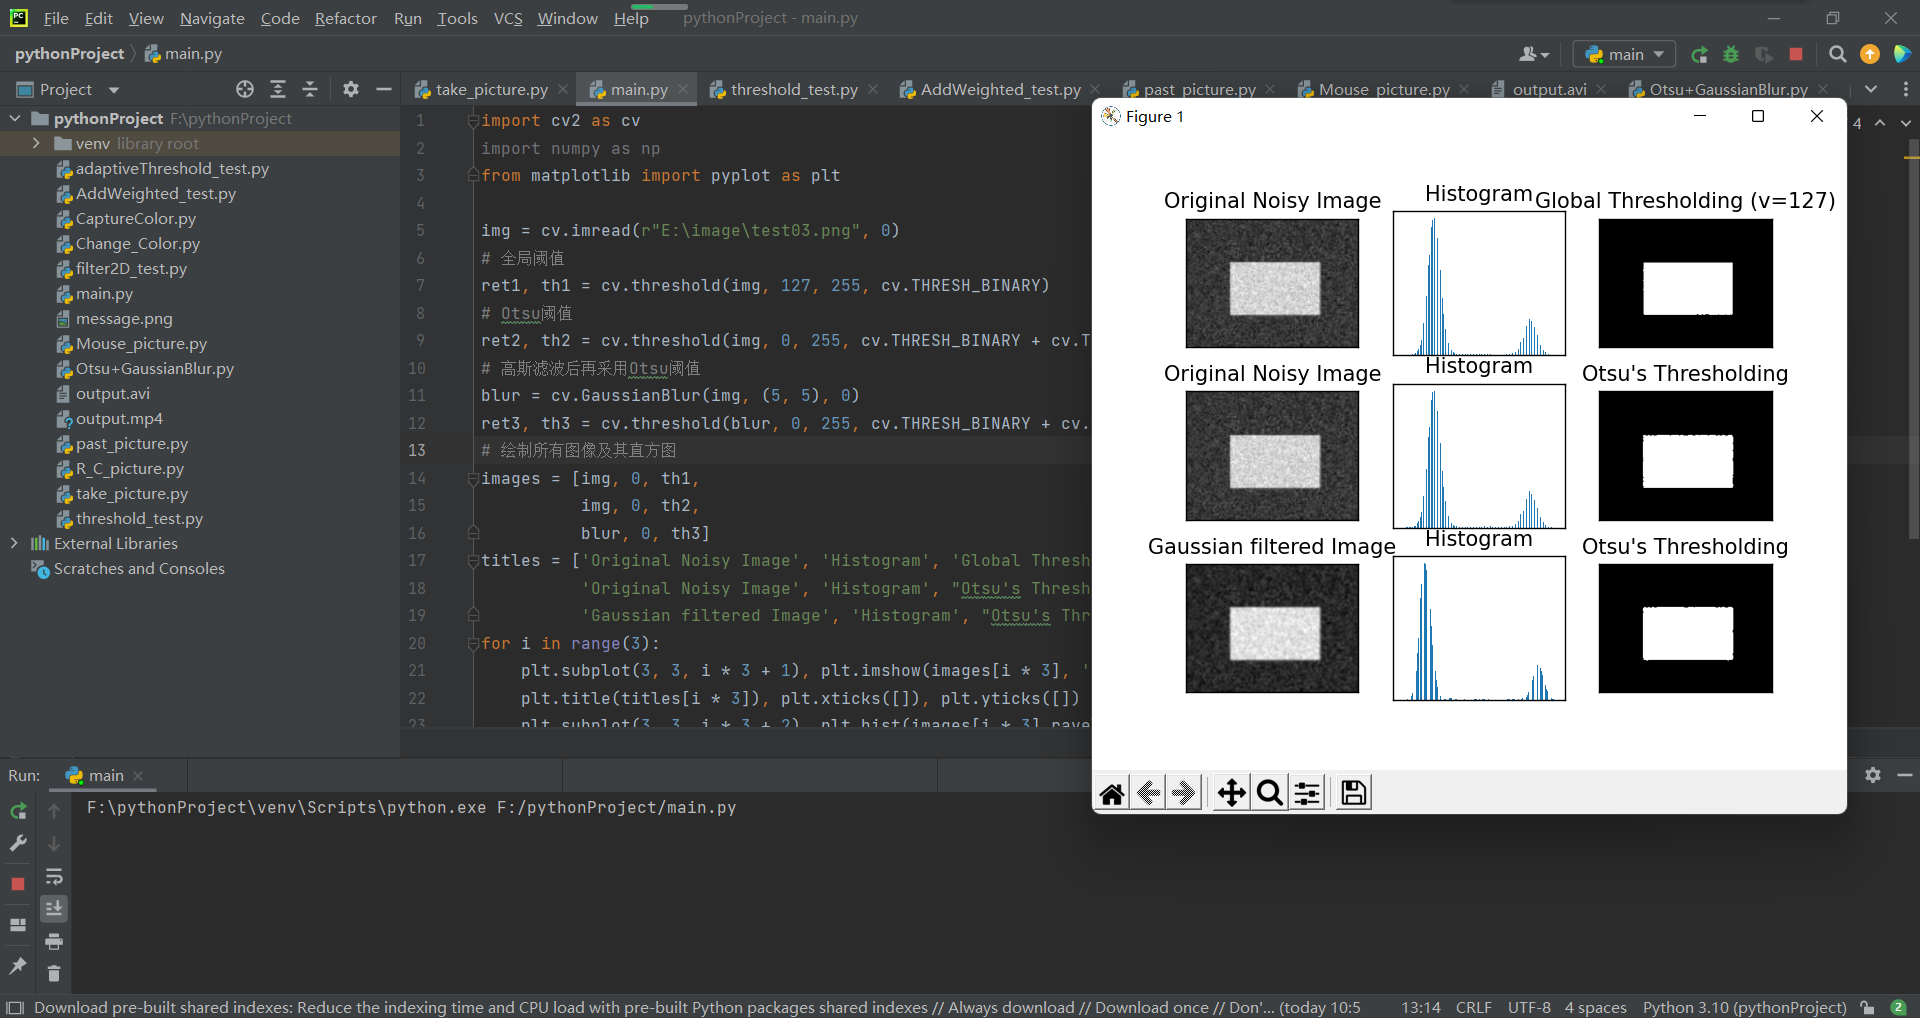
Task: Click Python 3.10 interpreter in status bar
Action: pos(1744,1007)
